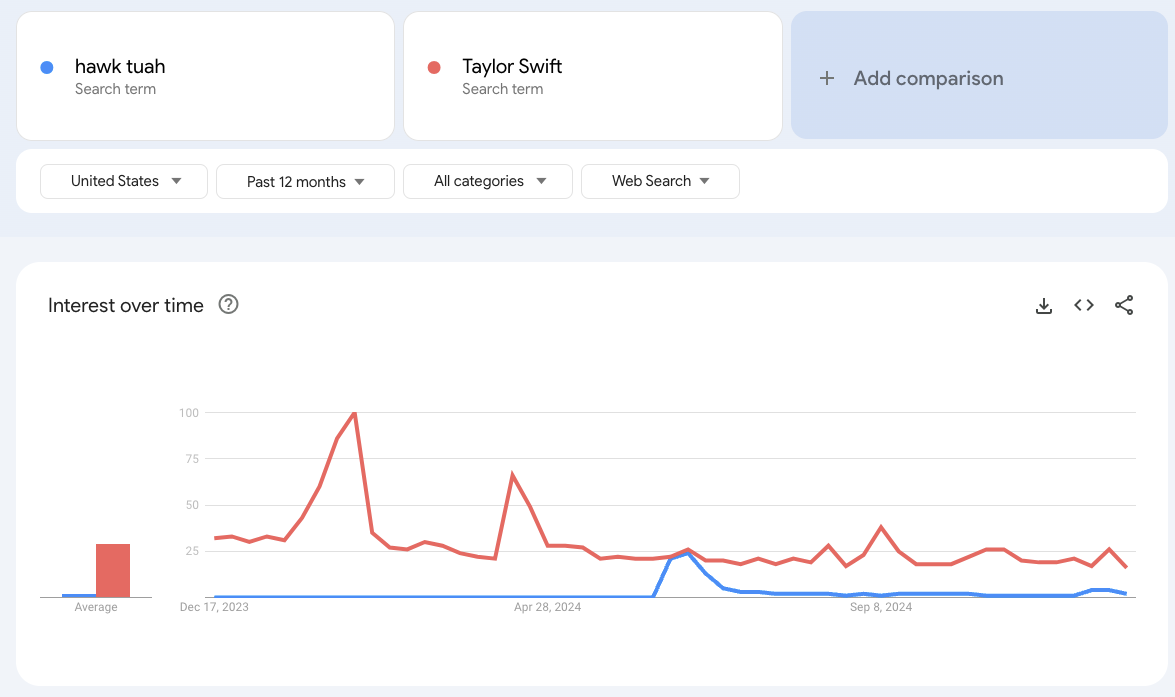Click the Dec 17, 2023 axis label
This screenshot has height=697, width=1175.
[214, 607]
